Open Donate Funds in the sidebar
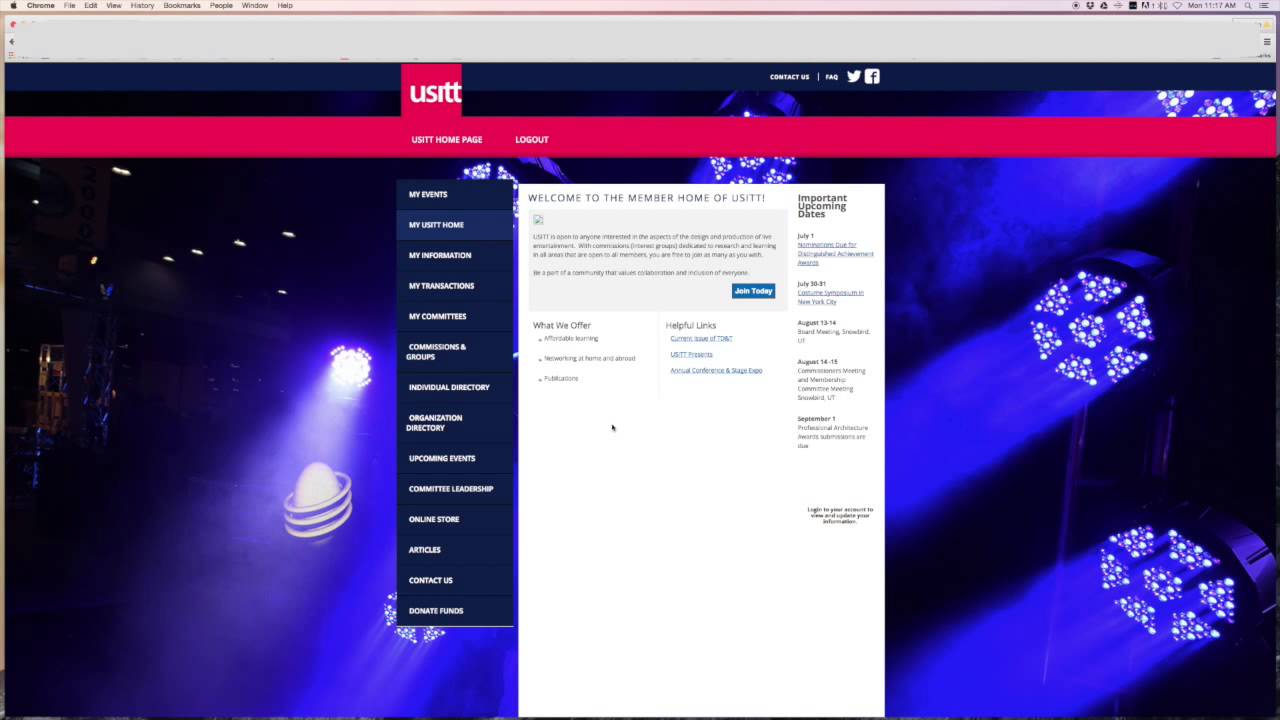The height and width of the screenshot is (720, 1280). 455,611
